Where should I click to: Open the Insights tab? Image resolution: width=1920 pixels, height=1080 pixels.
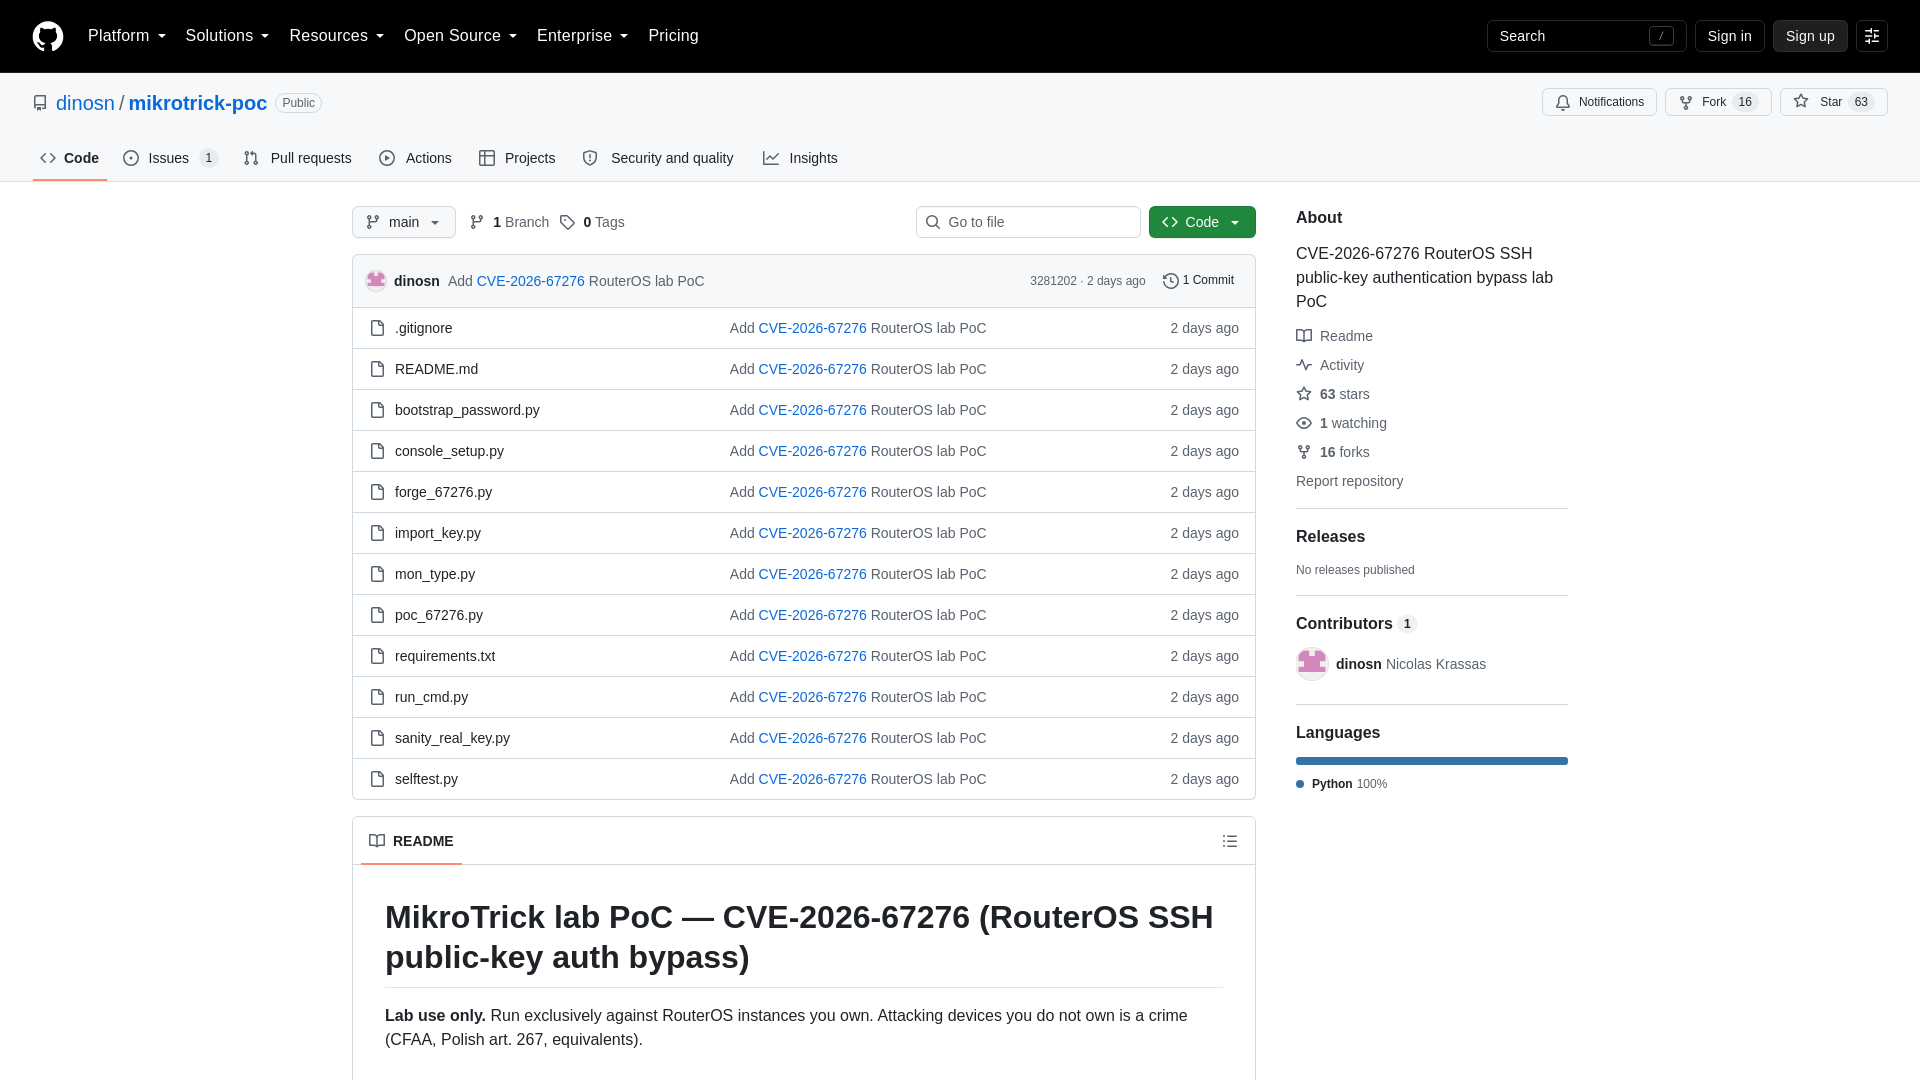(x=800, y=158)
